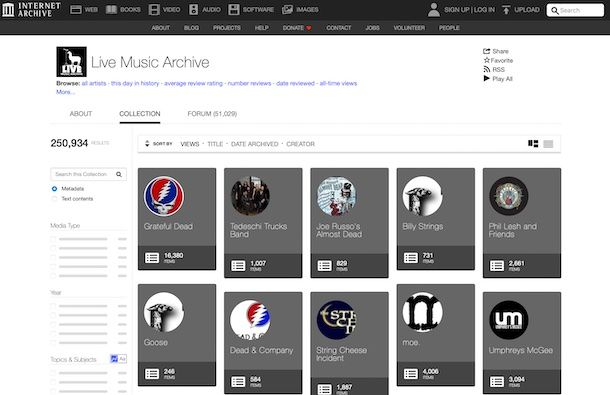610x395 pixels.
Task: Open this day in history link
Action: [135, 83]
